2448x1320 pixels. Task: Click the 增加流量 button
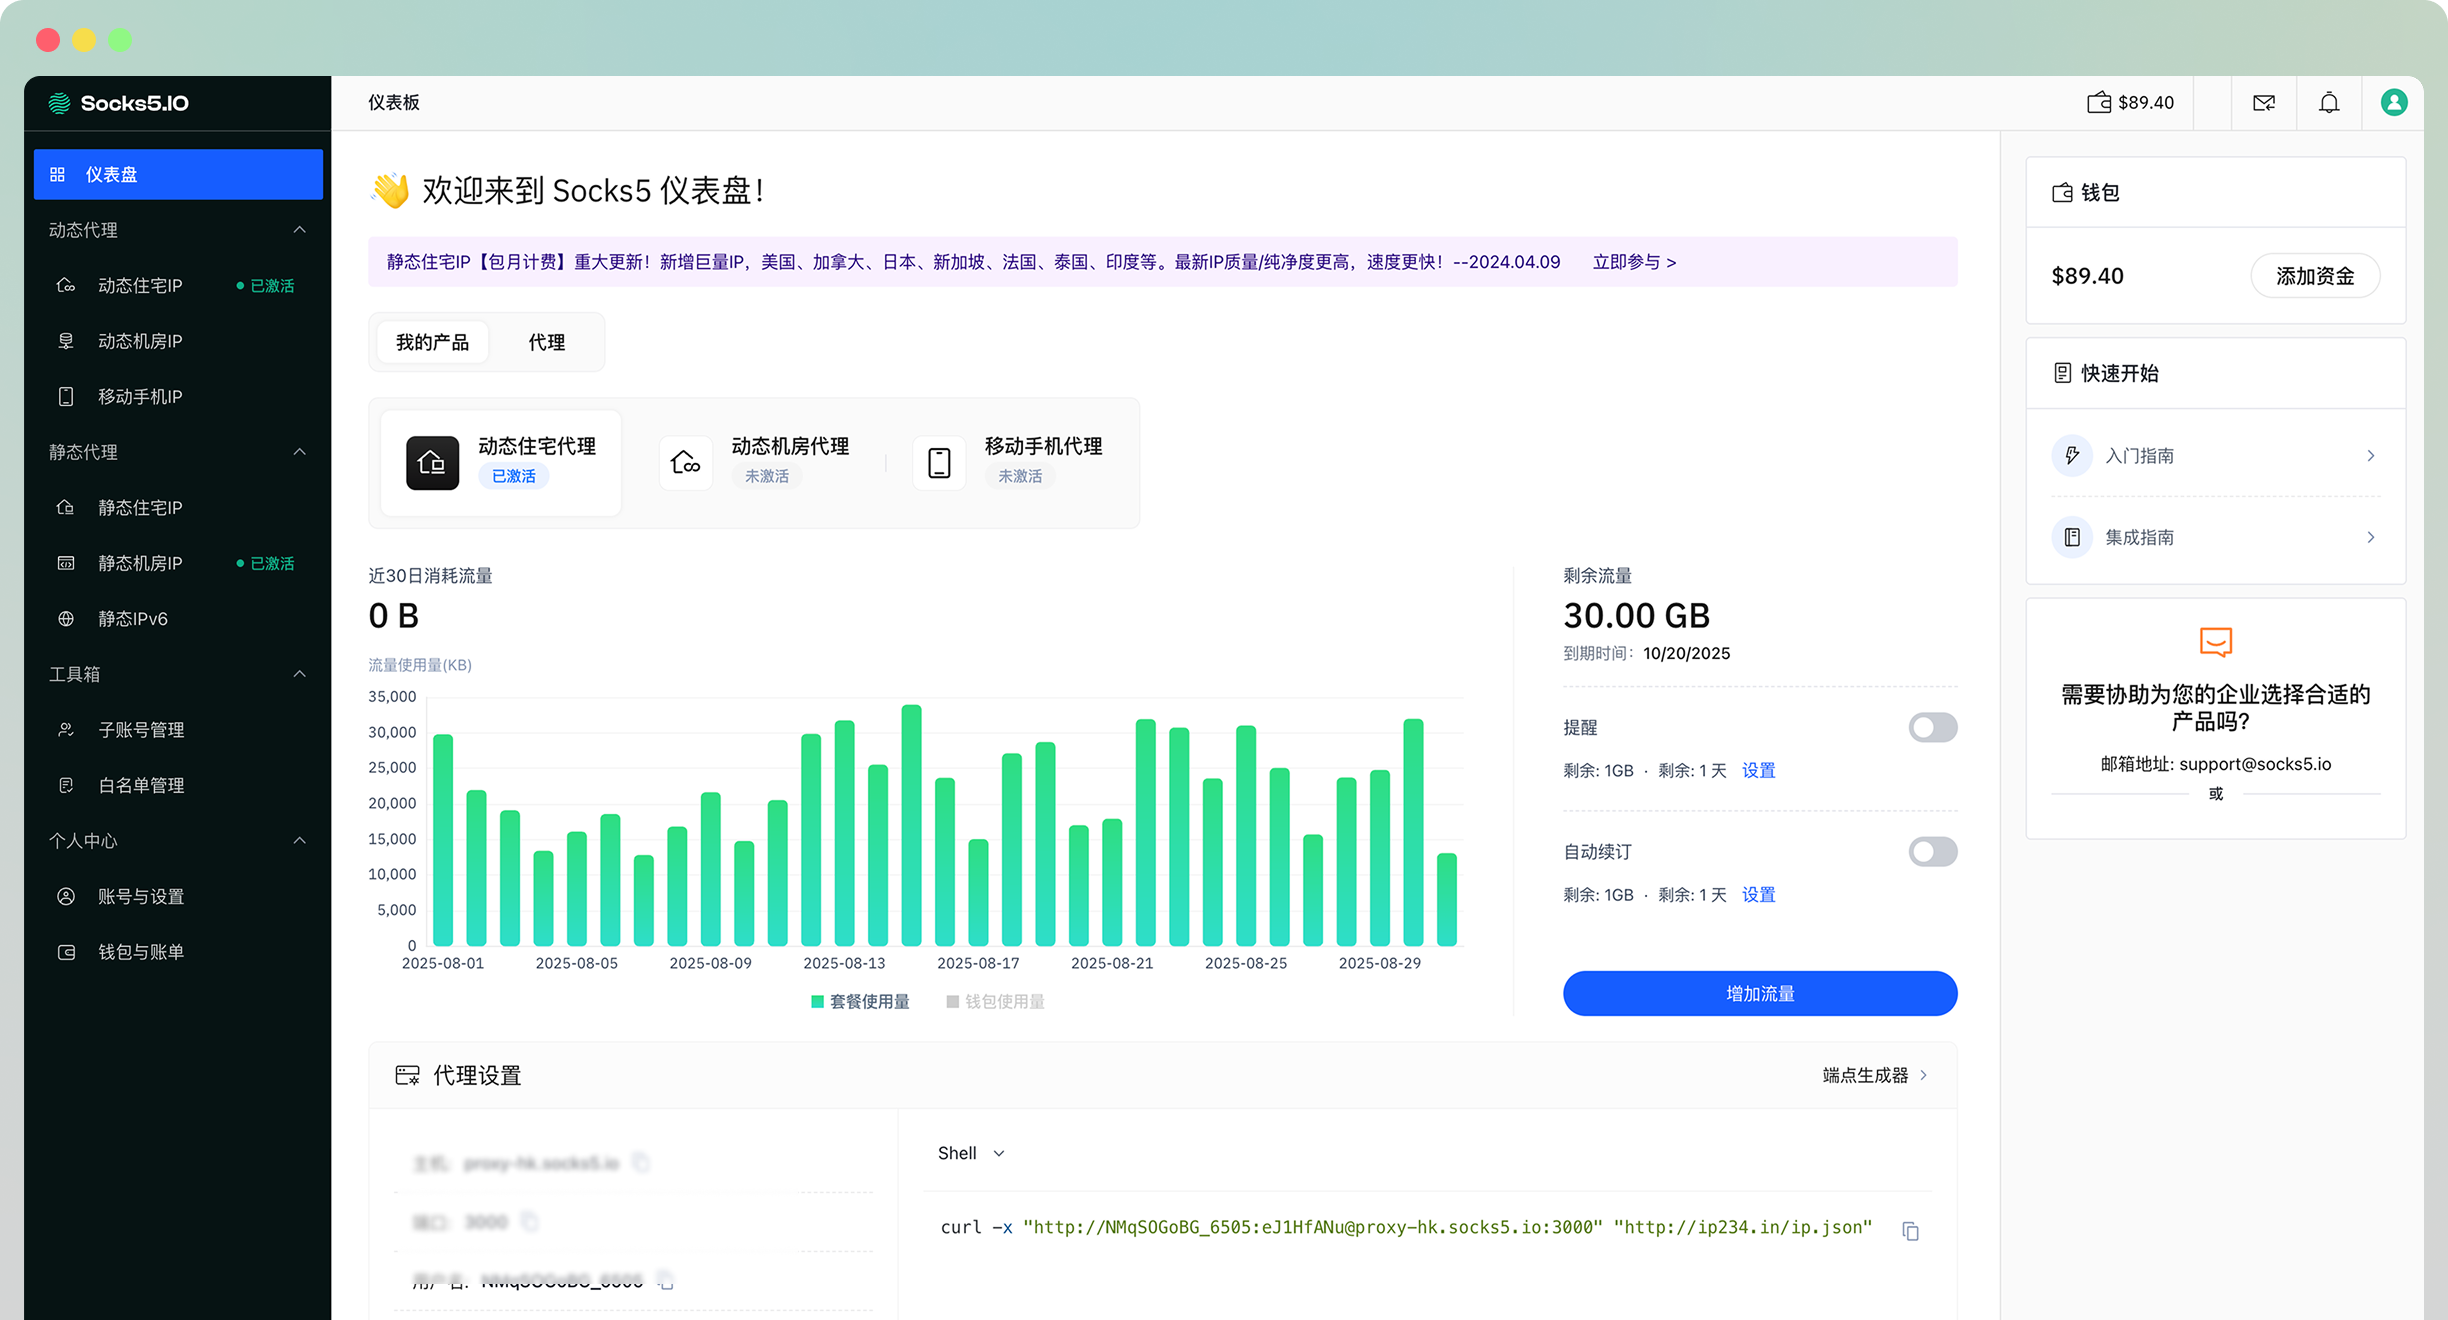(x=1759, y=993)
